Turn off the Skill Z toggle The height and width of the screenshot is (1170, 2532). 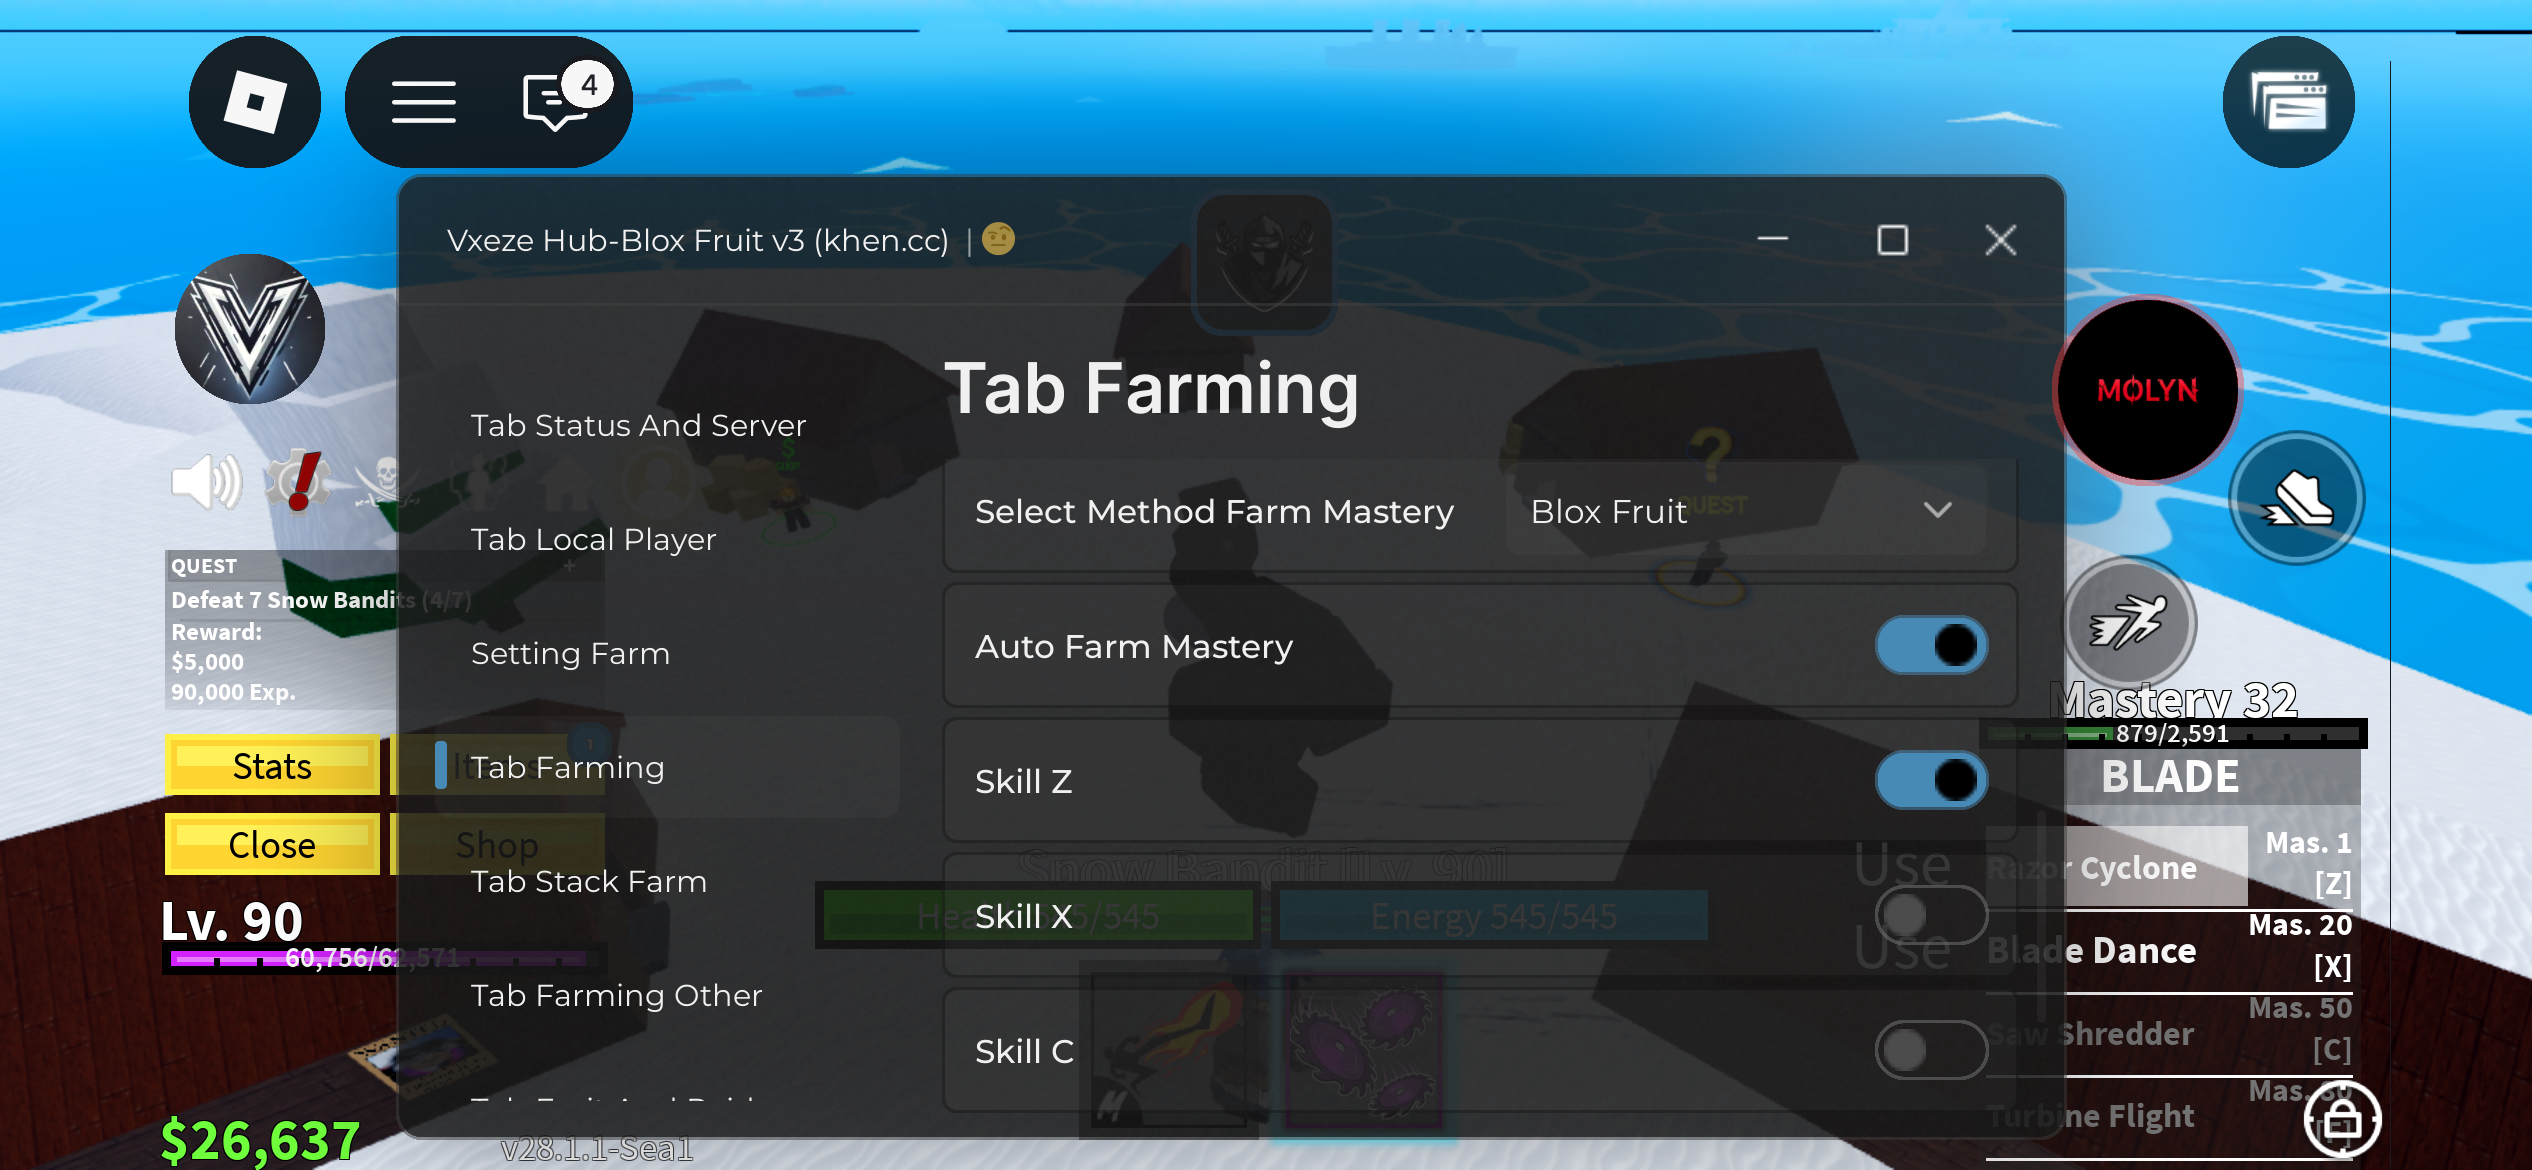pos(1931,780)
